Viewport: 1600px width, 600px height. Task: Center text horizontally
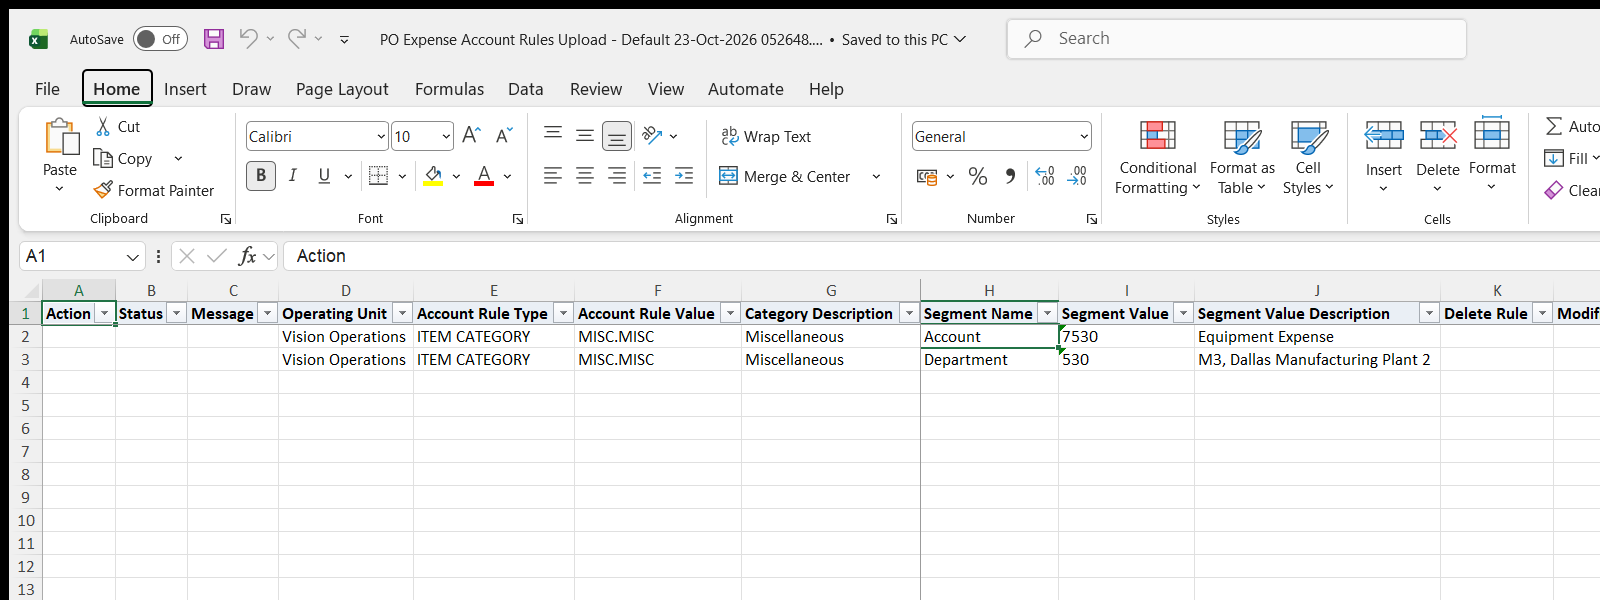coord(585,176)
